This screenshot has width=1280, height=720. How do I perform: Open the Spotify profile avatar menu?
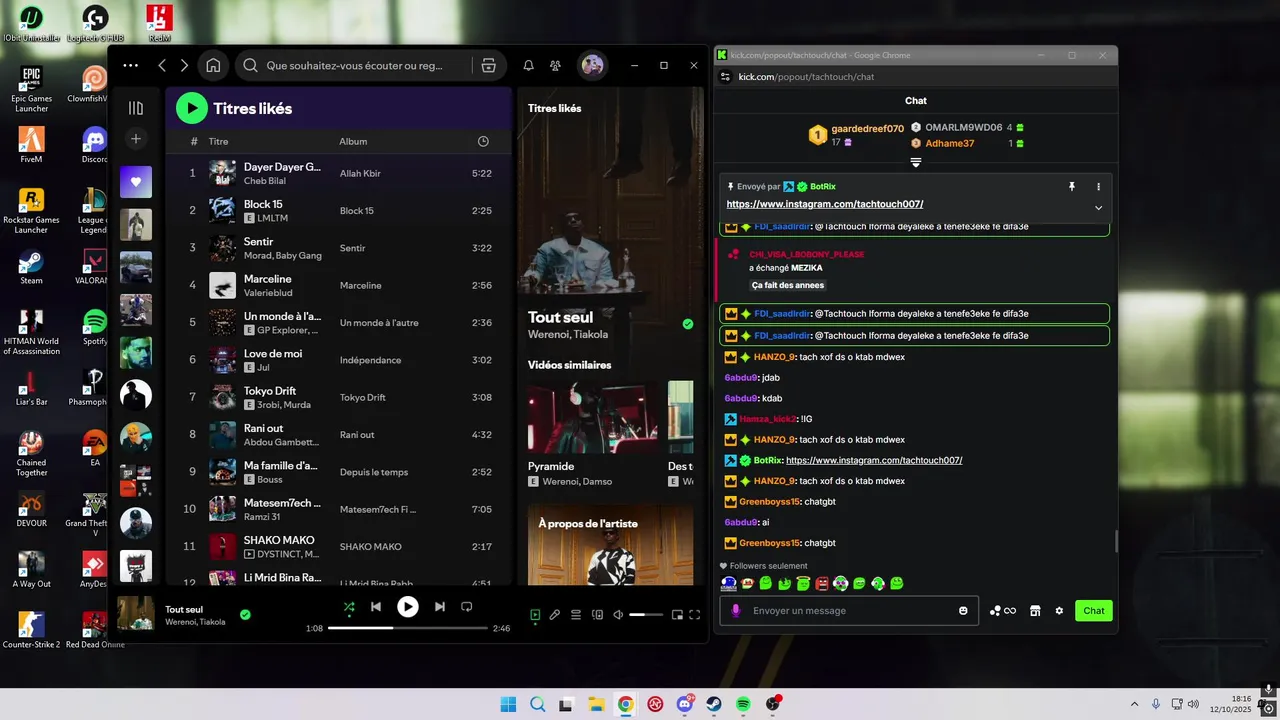coord(592,65)
